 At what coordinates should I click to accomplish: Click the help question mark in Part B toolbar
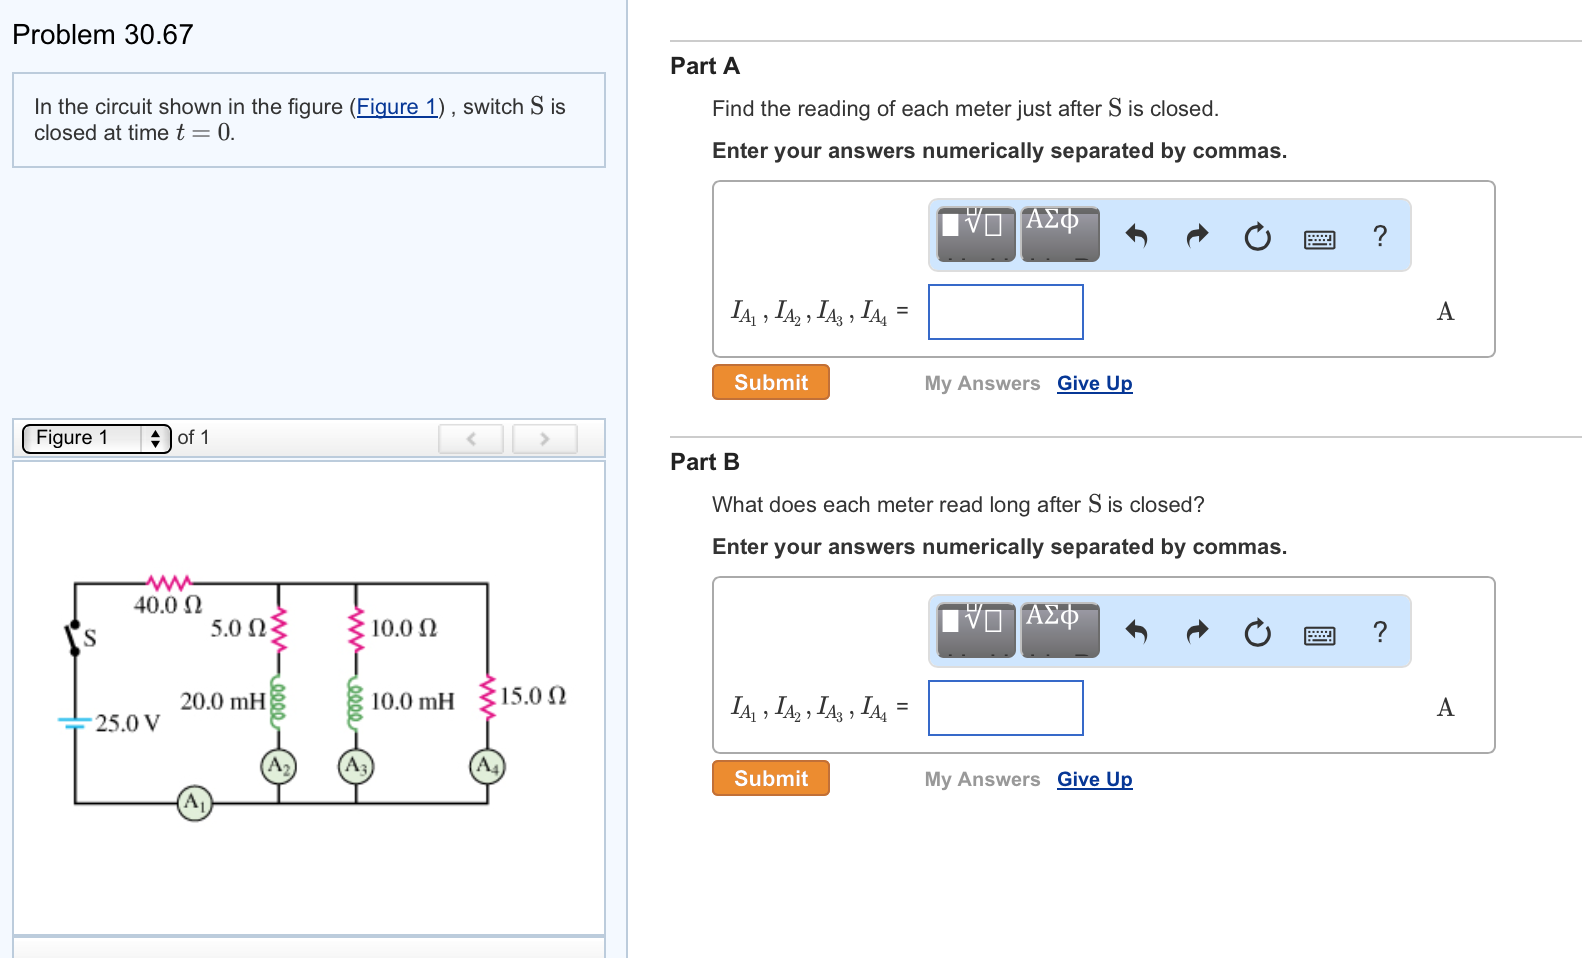tap(1379, 632)
